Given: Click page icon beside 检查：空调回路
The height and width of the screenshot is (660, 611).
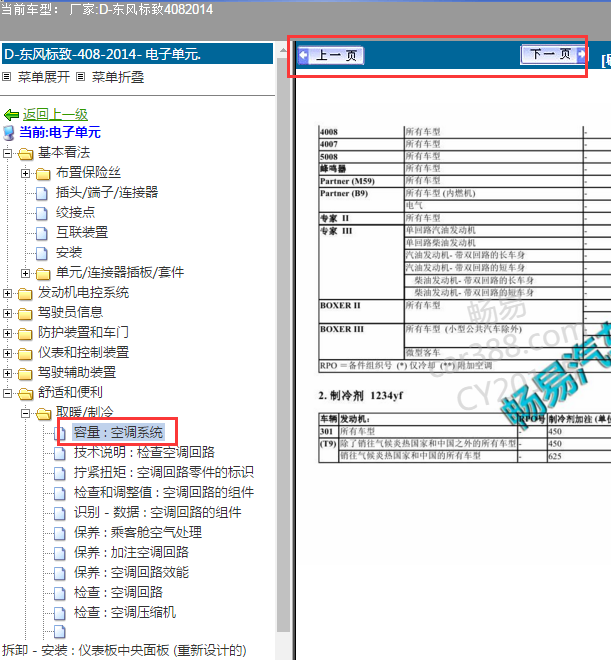Looking at the screenshot, I should click(60, 593).
